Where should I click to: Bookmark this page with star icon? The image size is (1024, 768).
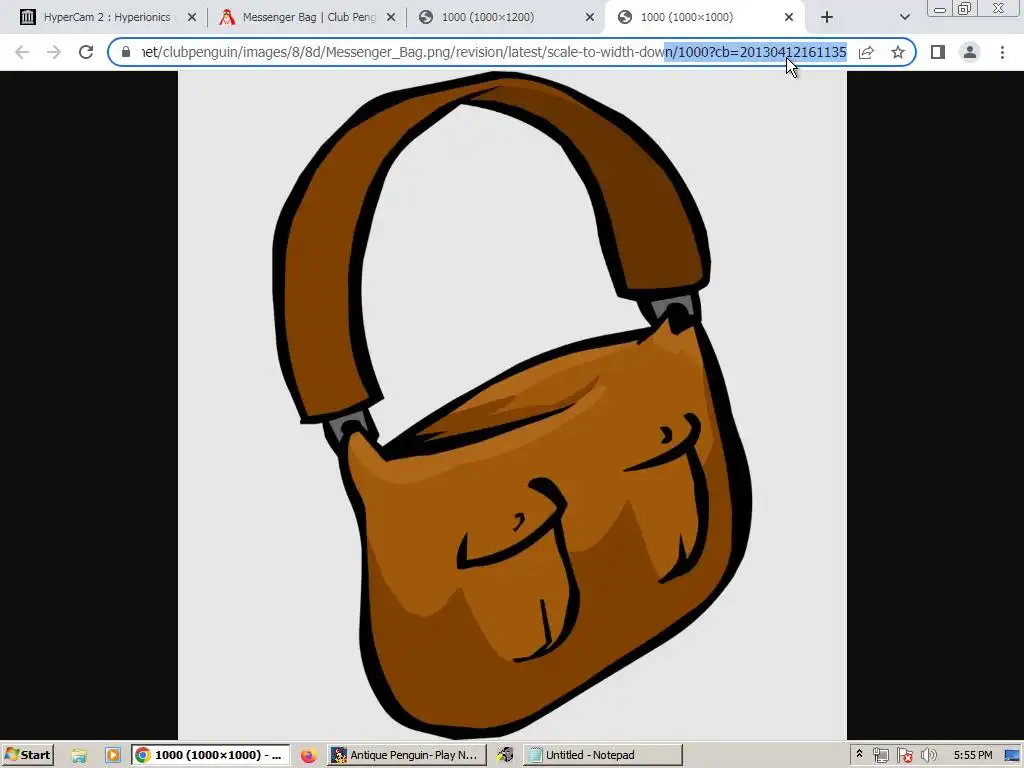[x=898, y=52]
